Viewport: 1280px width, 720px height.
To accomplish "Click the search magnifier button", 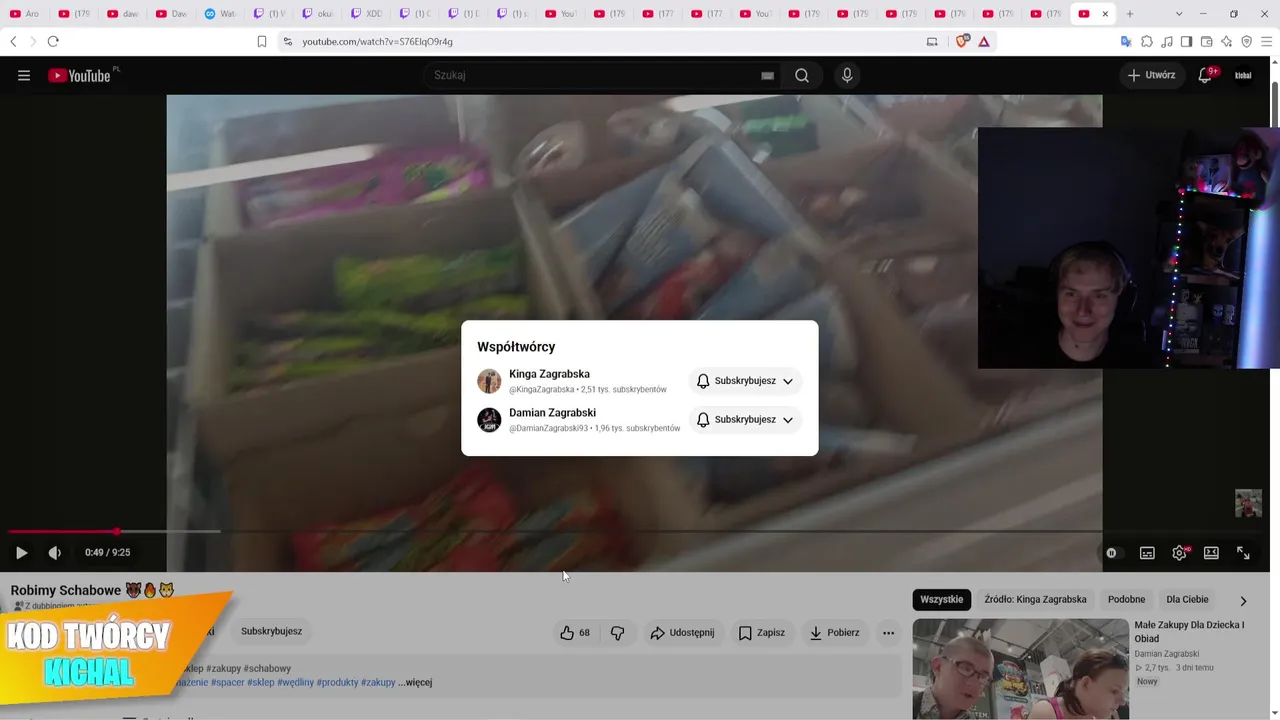I will (802, 75).
